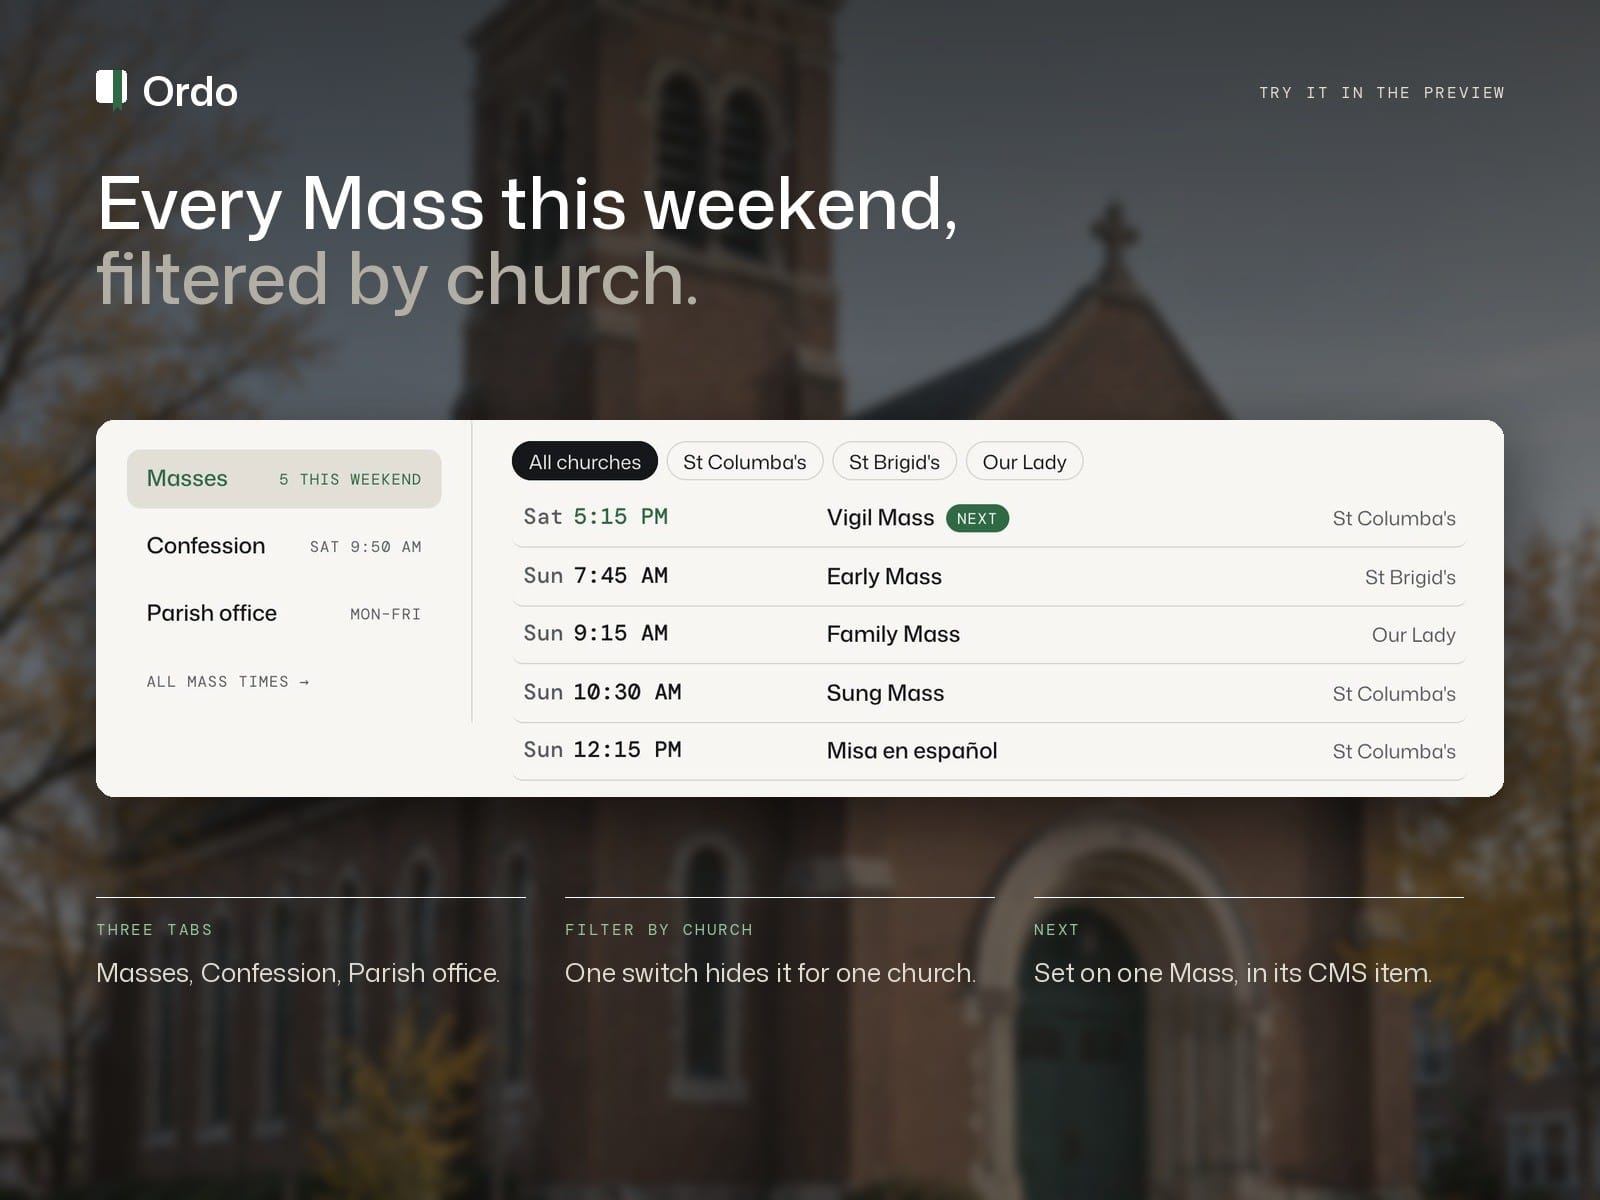Image resolution: width=1600 pixels, height=1200 pixels.
Task: Click the FILTER BY CHURCH feature heading
Action: (x=659, y=930)
